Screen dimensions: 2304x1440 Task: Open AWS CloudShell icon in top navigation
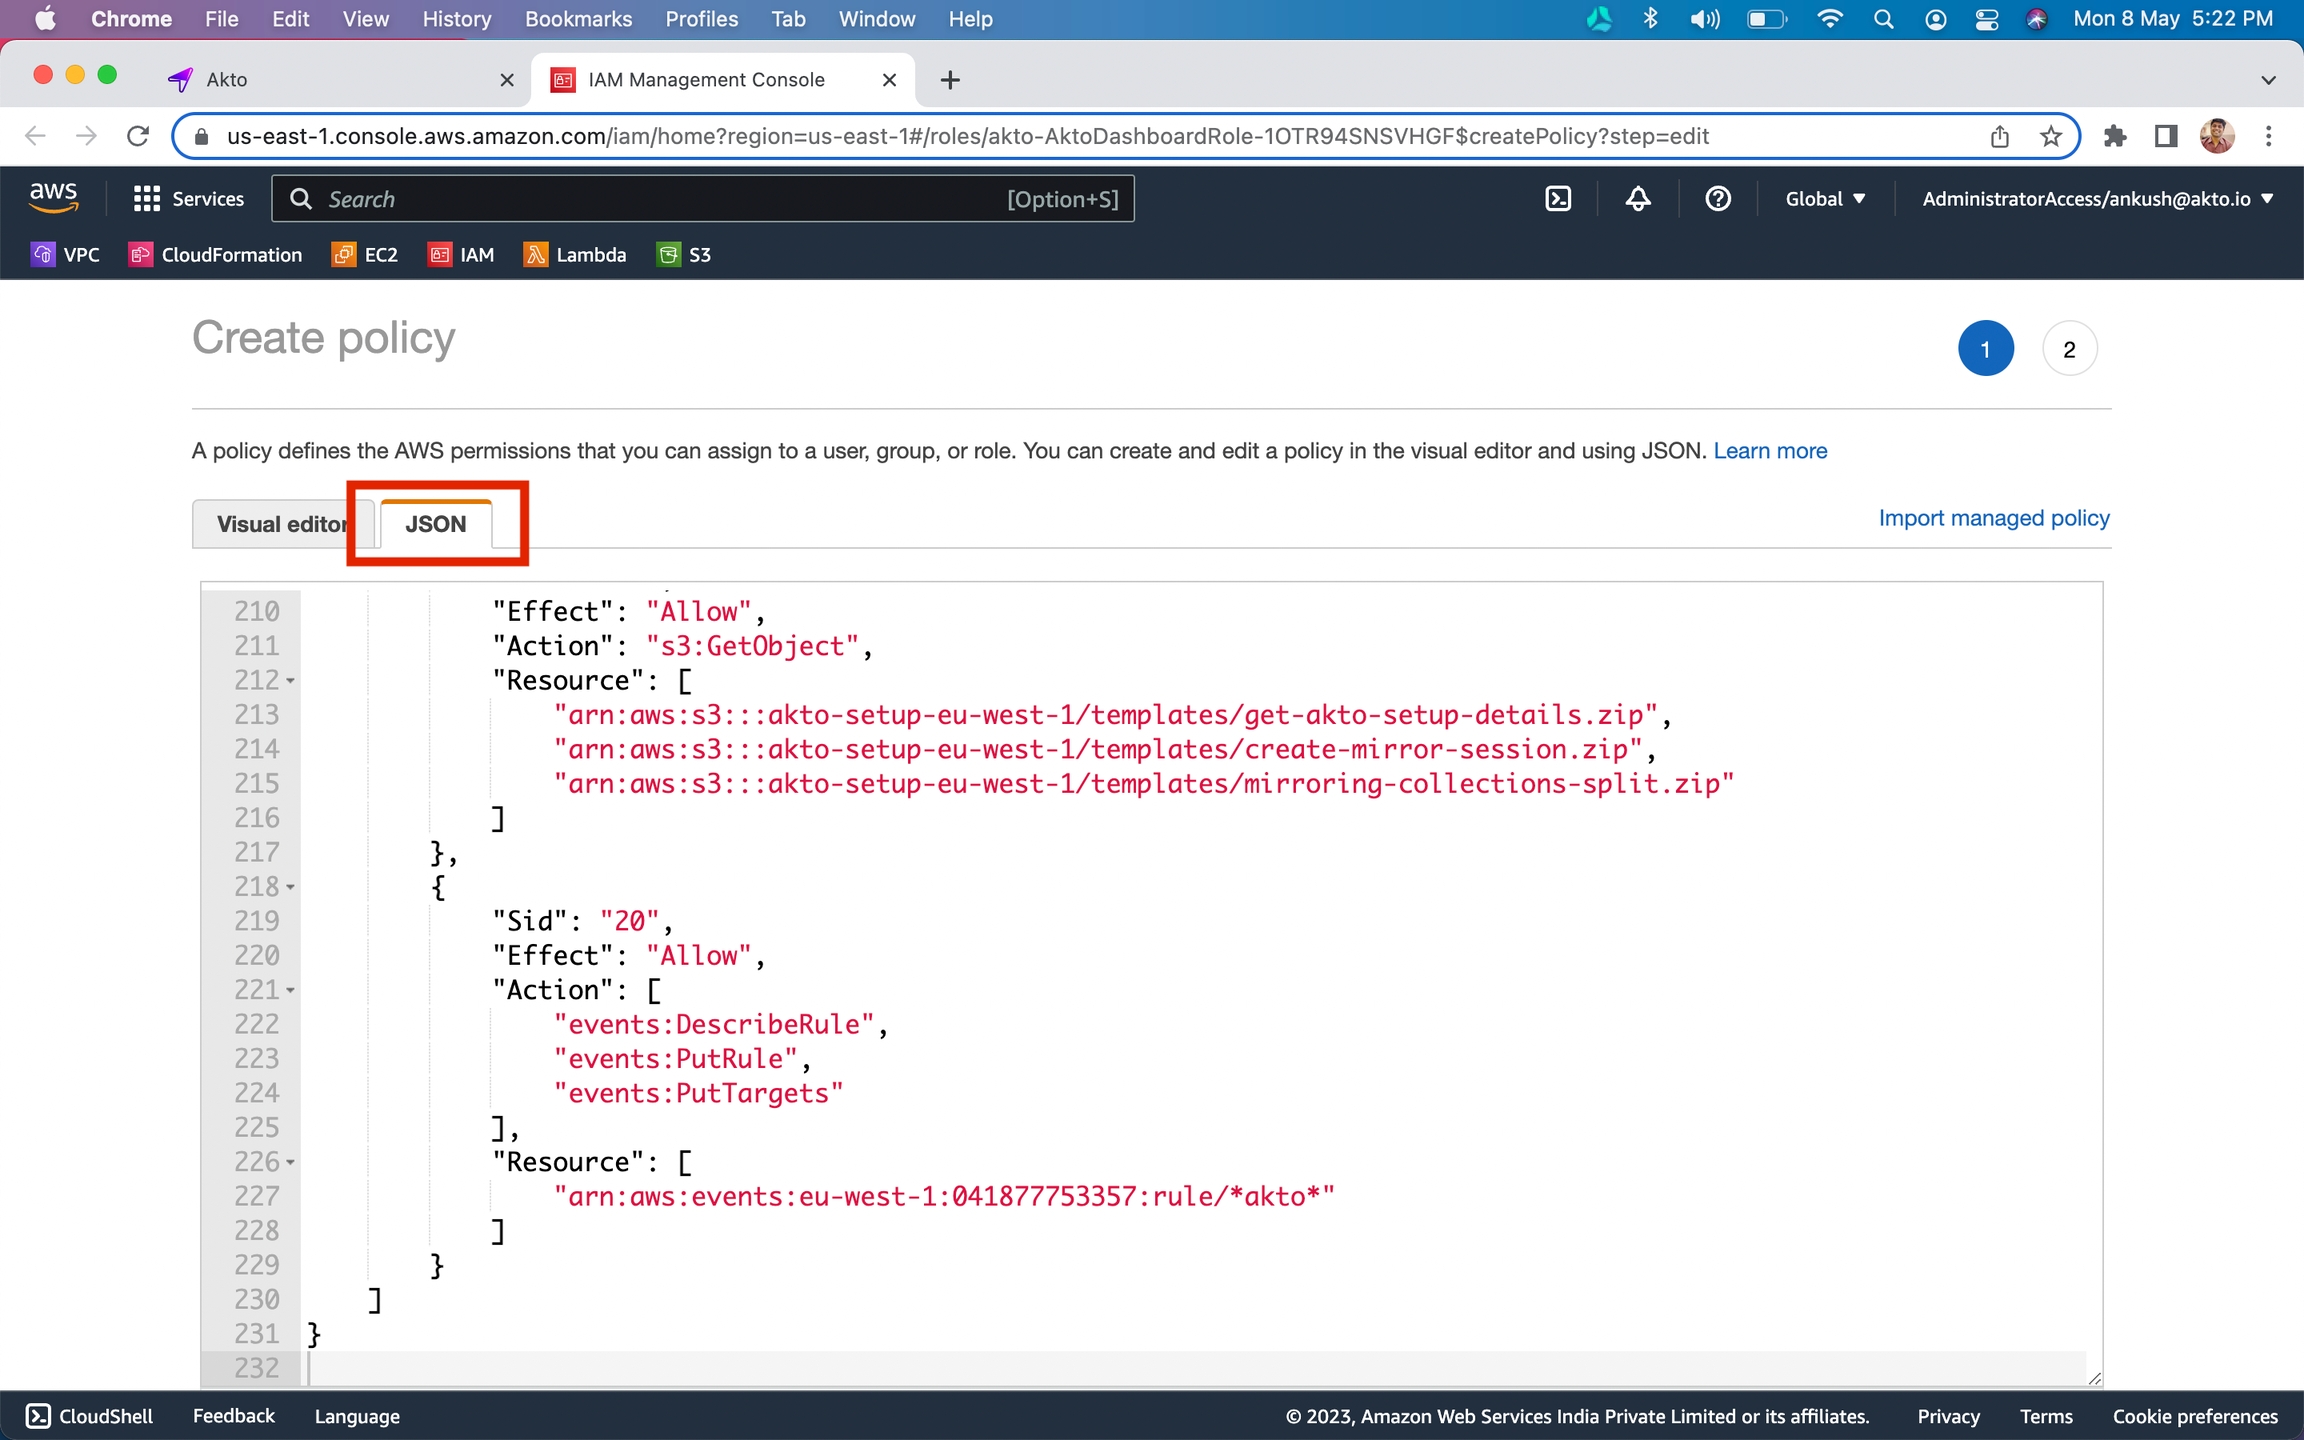coord(1558,199)
